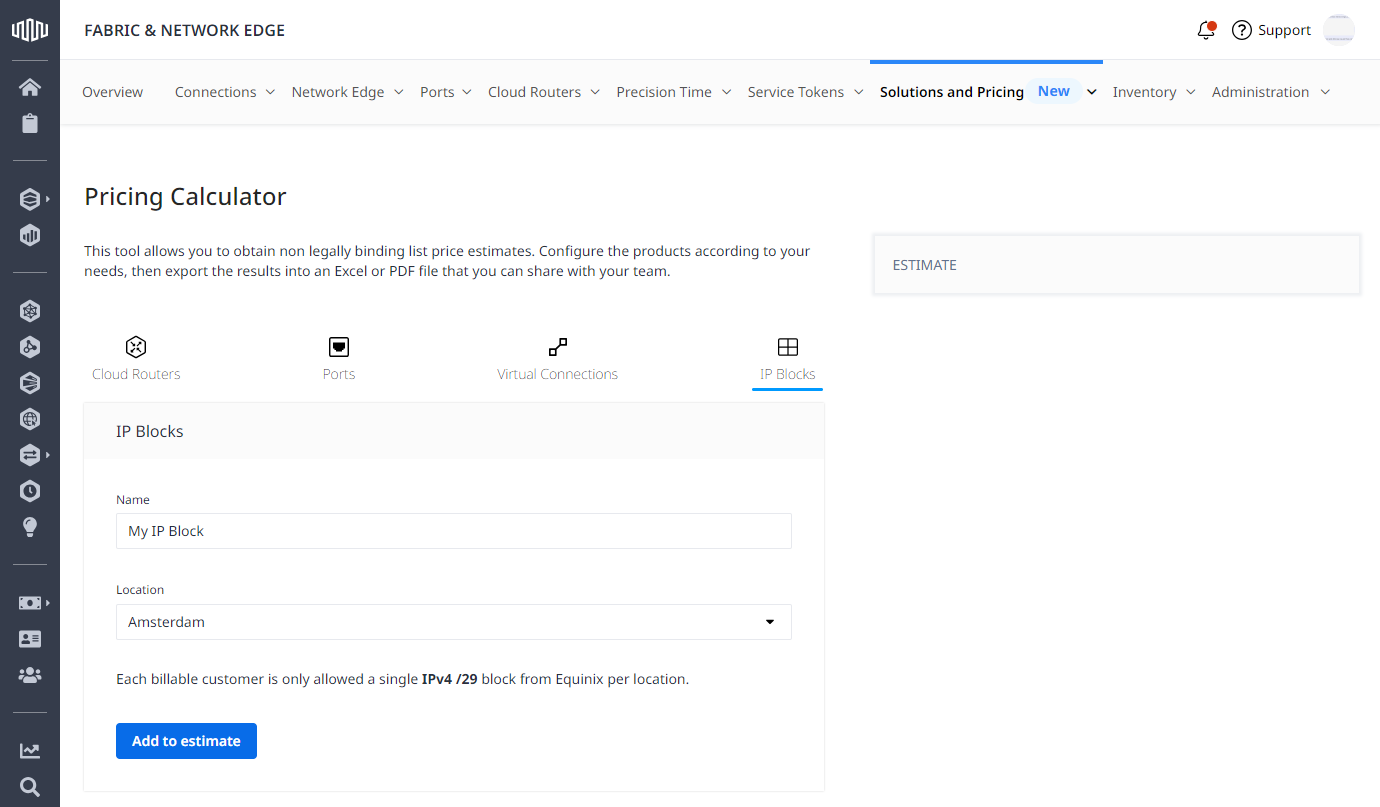Click the ESTIMATE panel header
Screen dimensions: 1380x807
[1117, 265]
